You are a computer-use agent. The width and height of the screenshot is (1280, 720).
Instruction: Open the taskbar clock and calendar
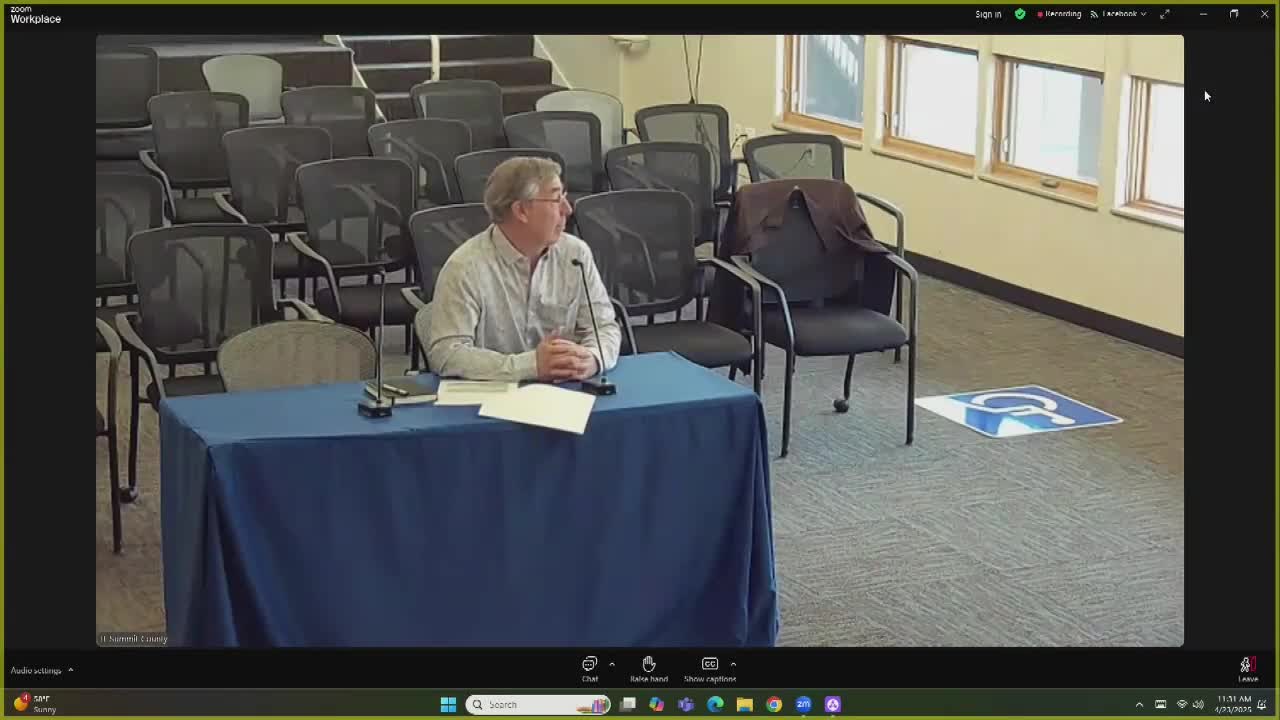point(1233,704)
